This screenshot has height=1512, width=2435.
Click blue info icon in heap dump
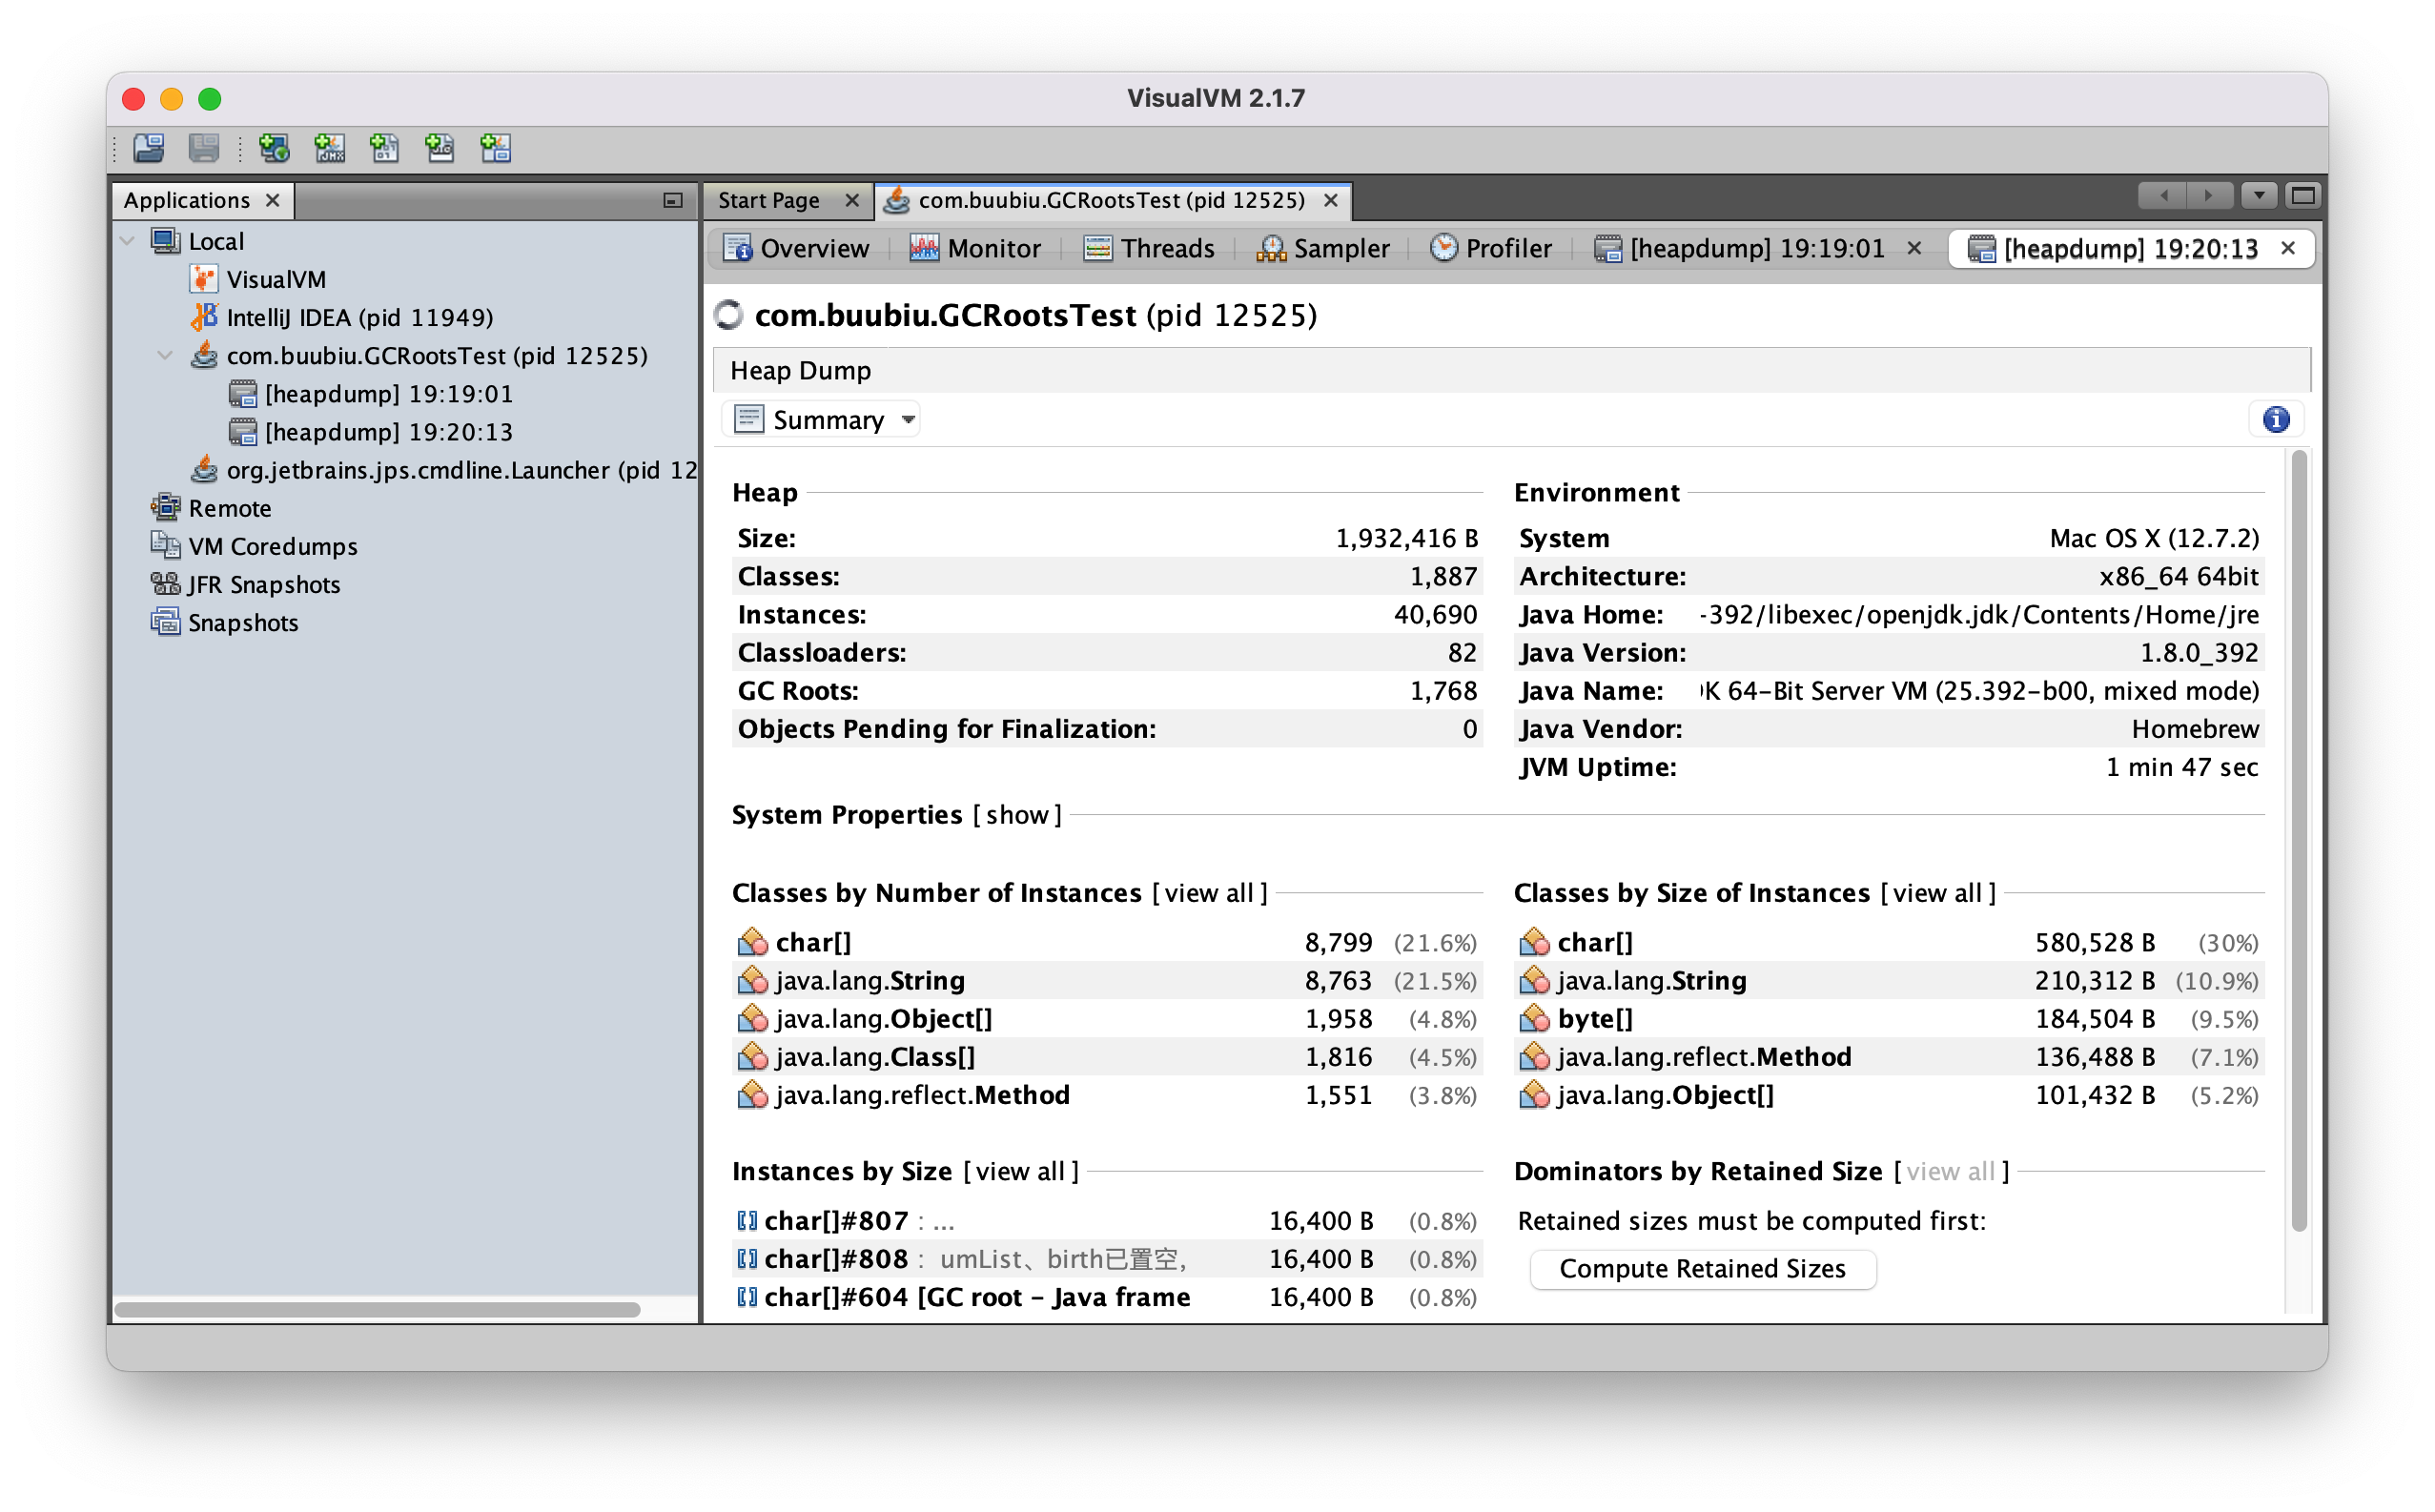2276,420
